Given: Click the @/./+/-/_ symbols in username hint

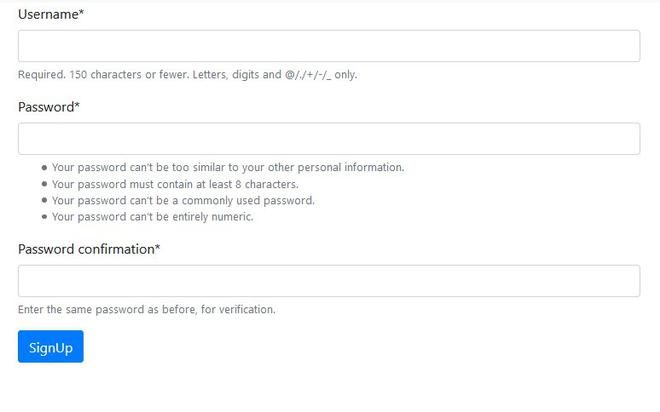Looking at the screenshot, I should click(x=308, y=75).
